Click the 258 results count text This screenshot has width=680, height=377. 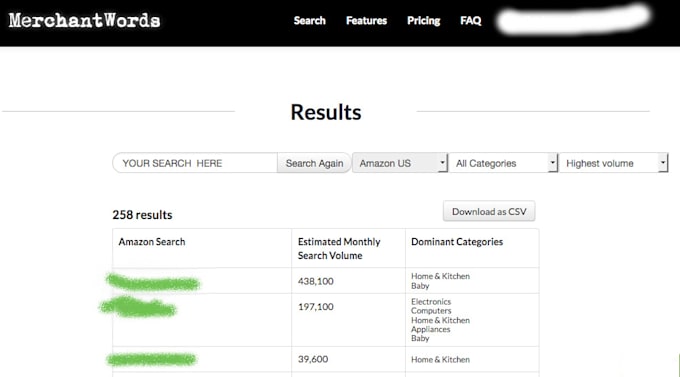click(x=142, y=215)
